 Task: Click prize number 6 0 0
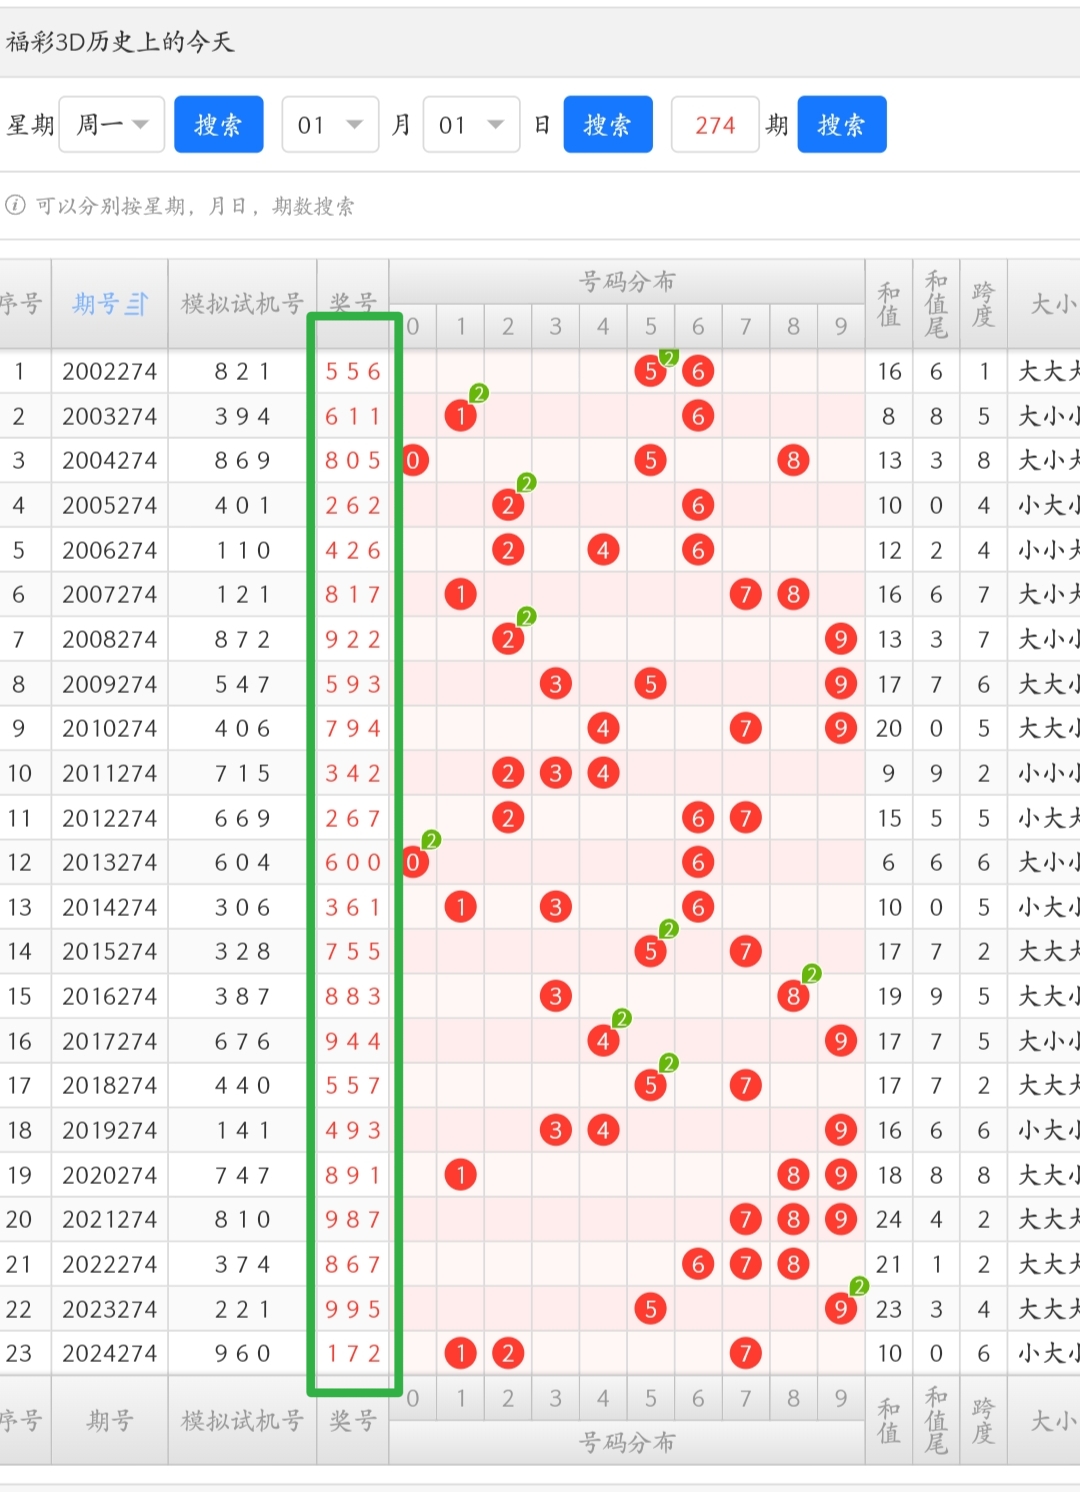[353, 862]
